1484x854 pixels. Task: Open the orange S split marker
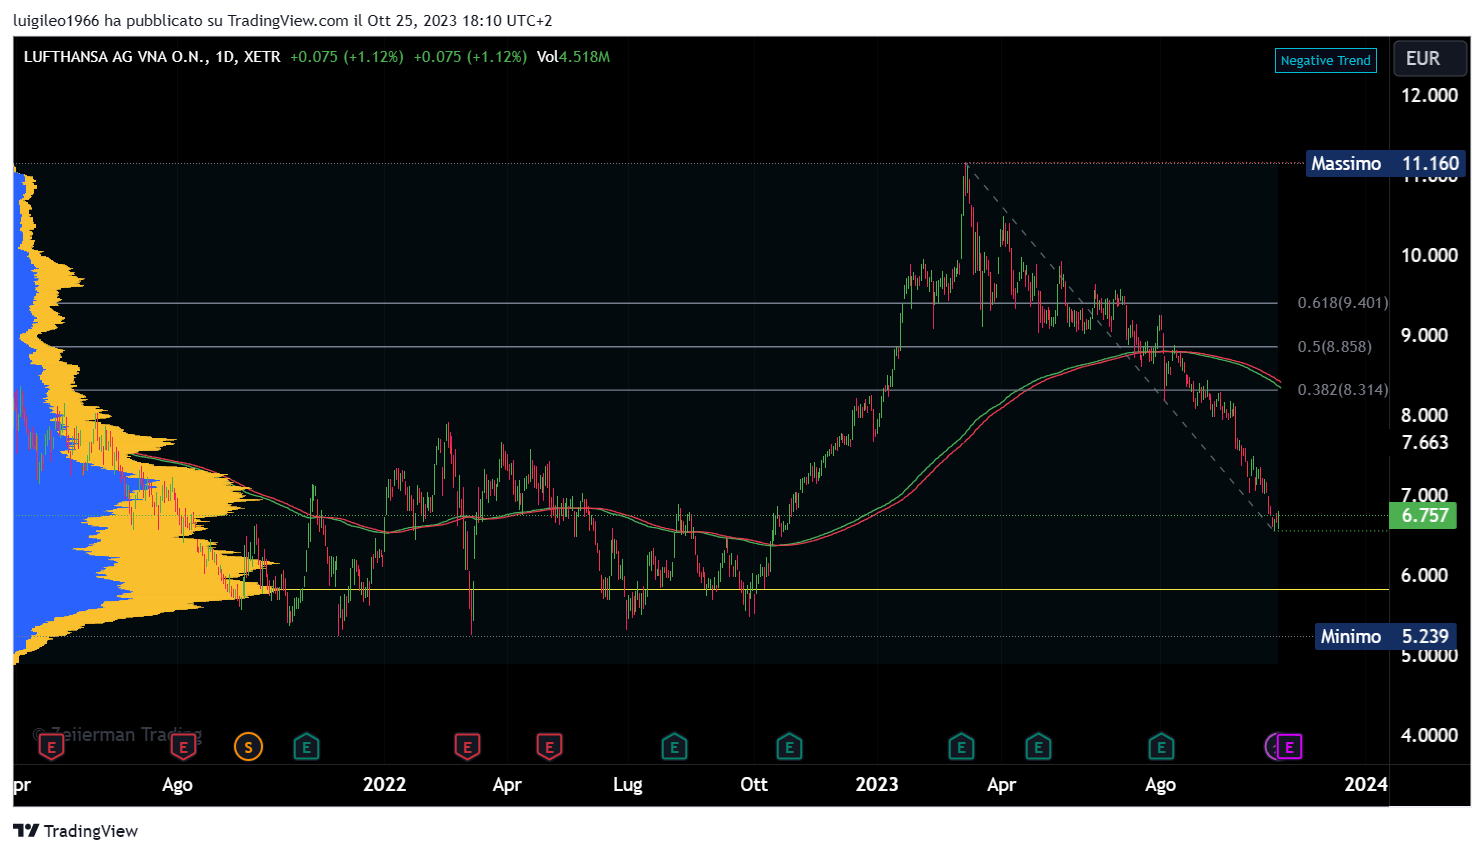[x=248, y=747]
